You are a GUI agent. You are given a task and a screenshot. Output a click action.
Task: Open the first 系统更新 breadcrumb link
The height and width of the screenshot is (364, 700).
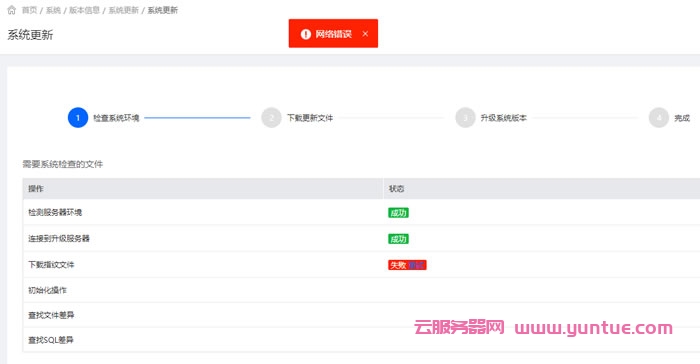pyautogui.click(x=123, y=10)
